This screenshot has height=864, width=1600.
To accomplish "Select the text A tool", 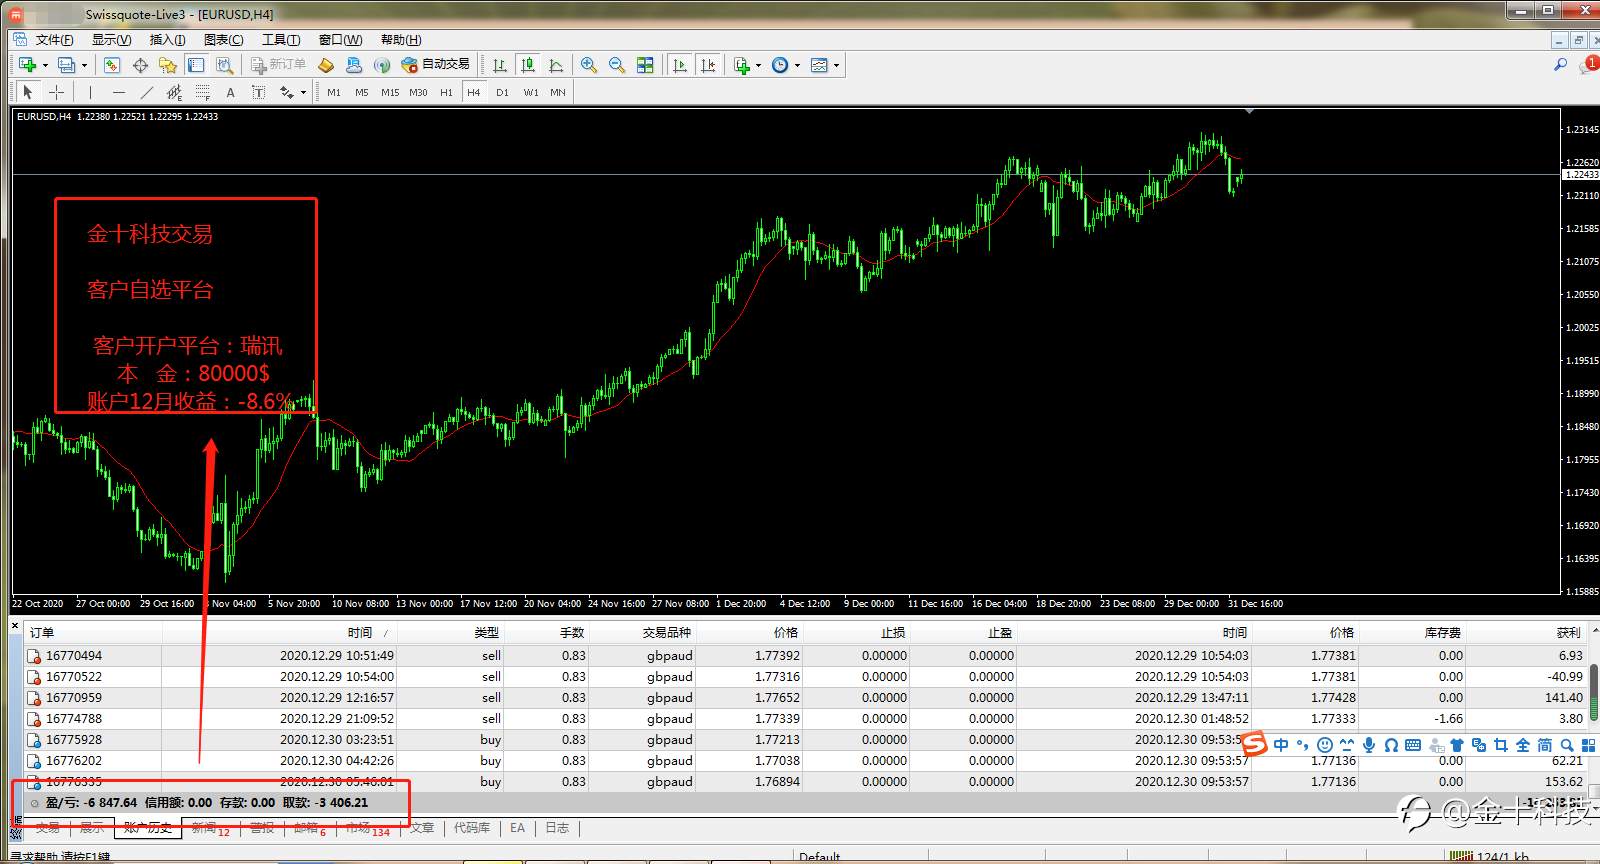I will (x=230, y=92).
